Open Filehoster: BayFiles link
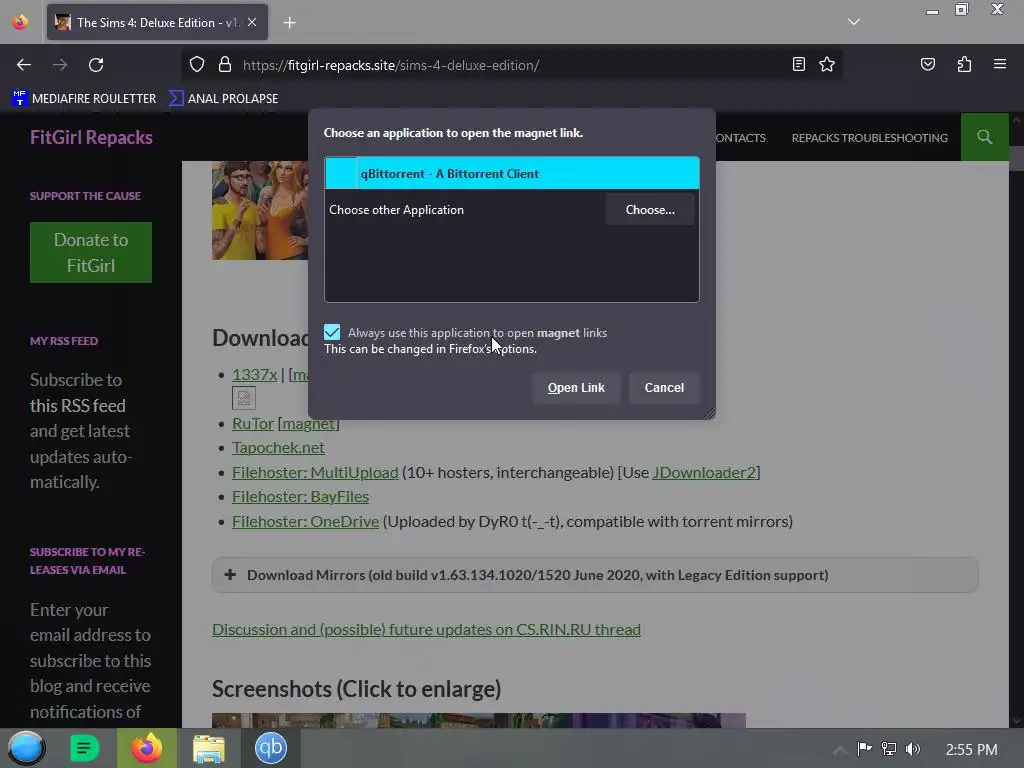This screenshot has width=1024, height=768. pyautogui.click(x=300, y=496)
